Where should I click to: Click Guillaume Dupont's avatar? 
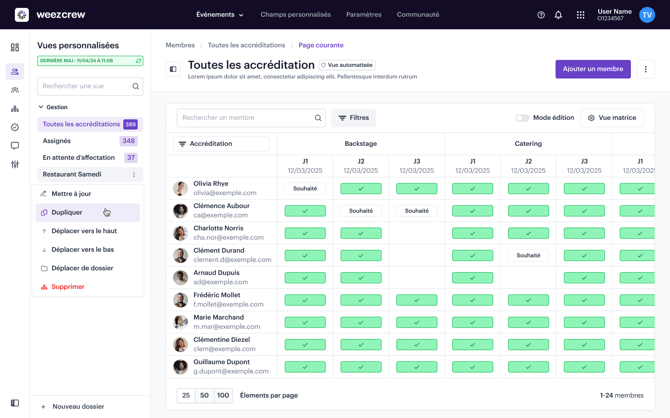coord(180,366)
